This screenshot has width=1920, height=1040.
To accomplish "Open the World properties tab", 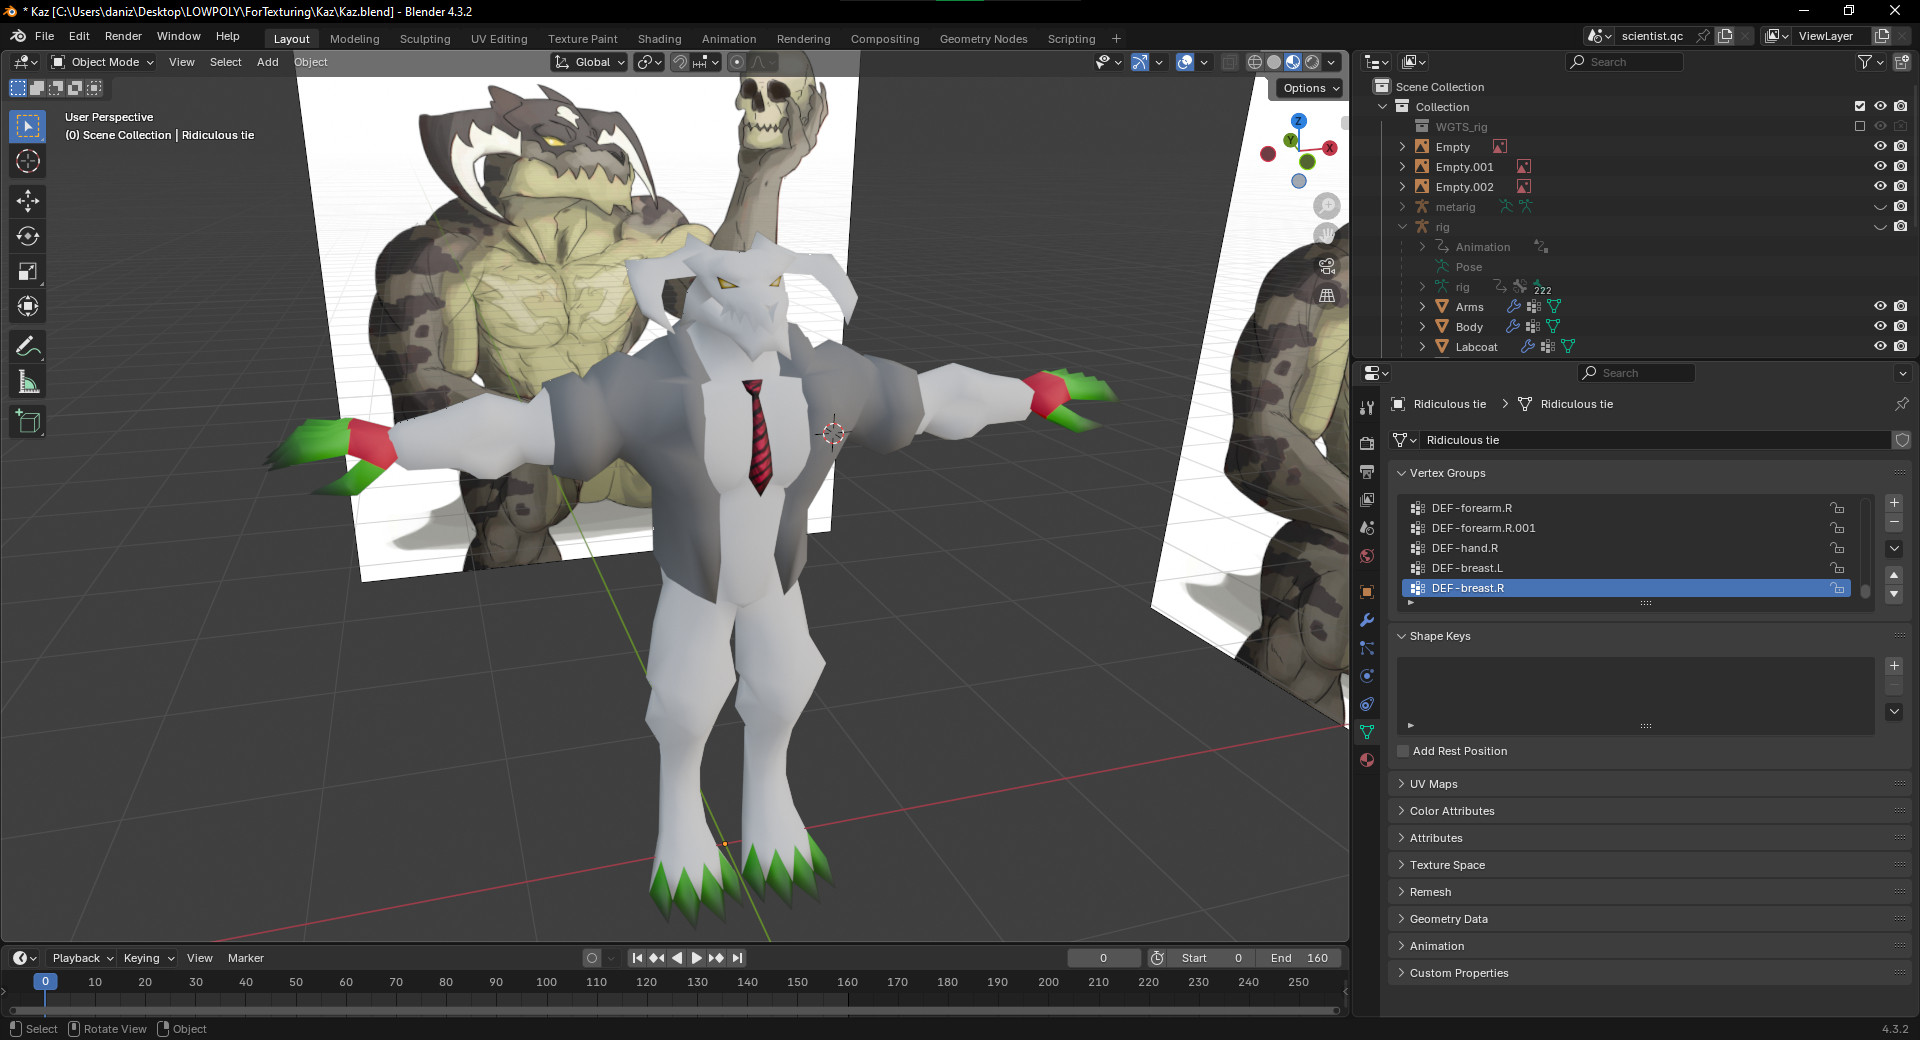I will pyautogui.click(x=1367, y=556).
